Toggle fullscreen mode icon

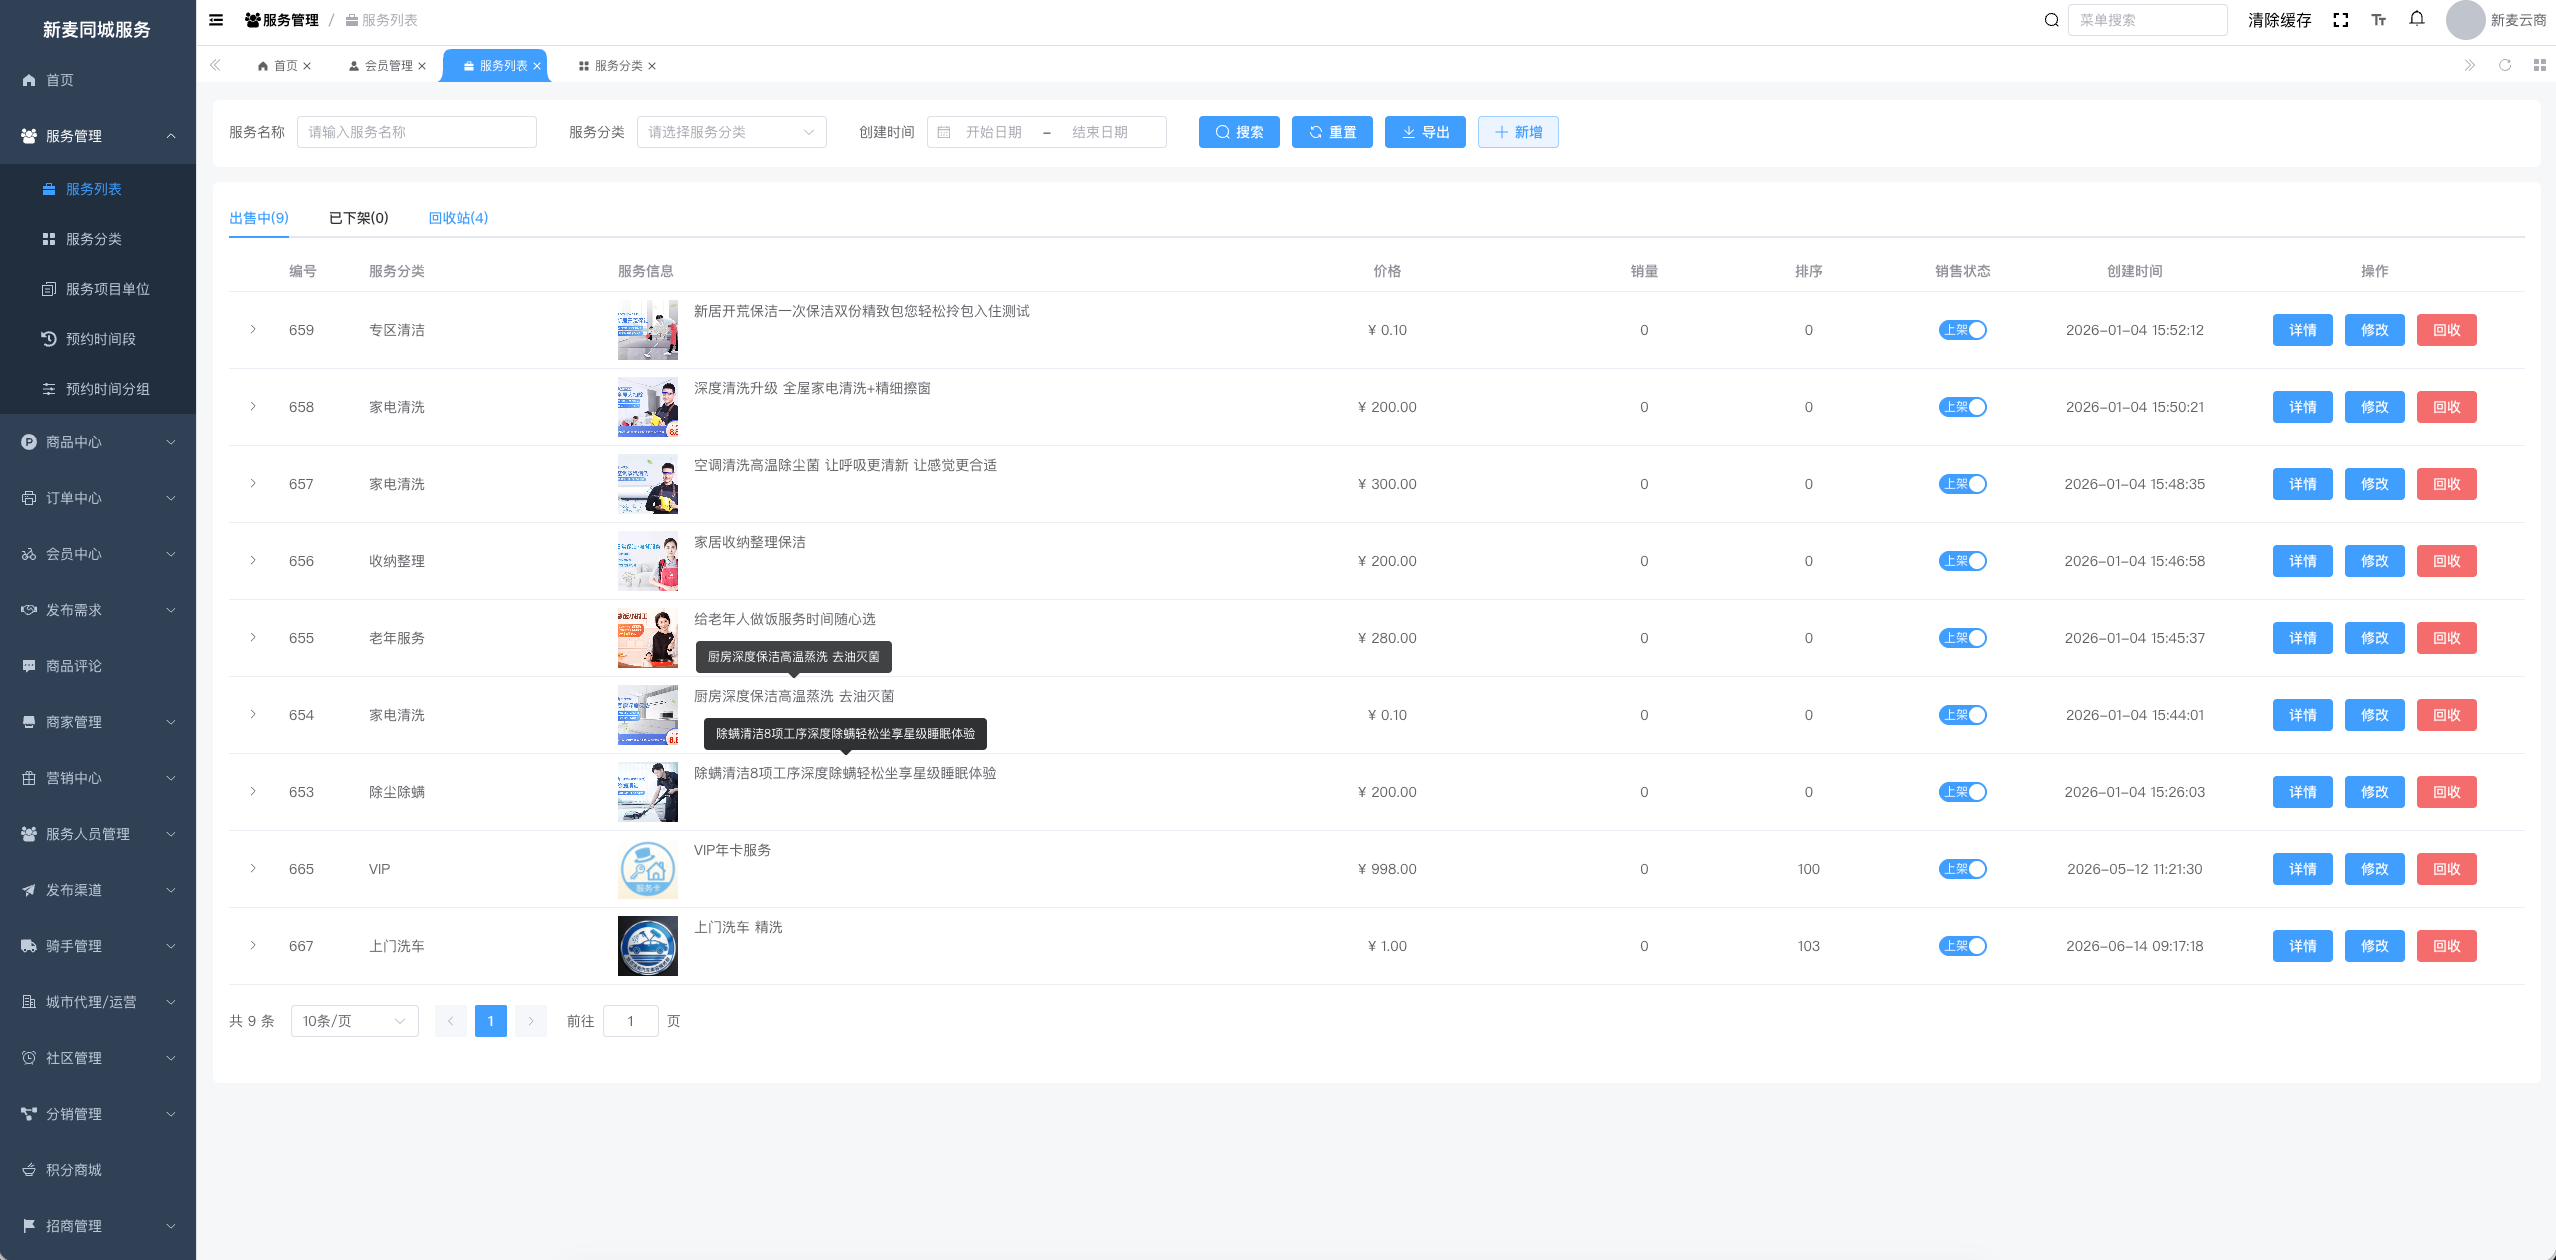pyautogui.click(x=2341, y=20)
